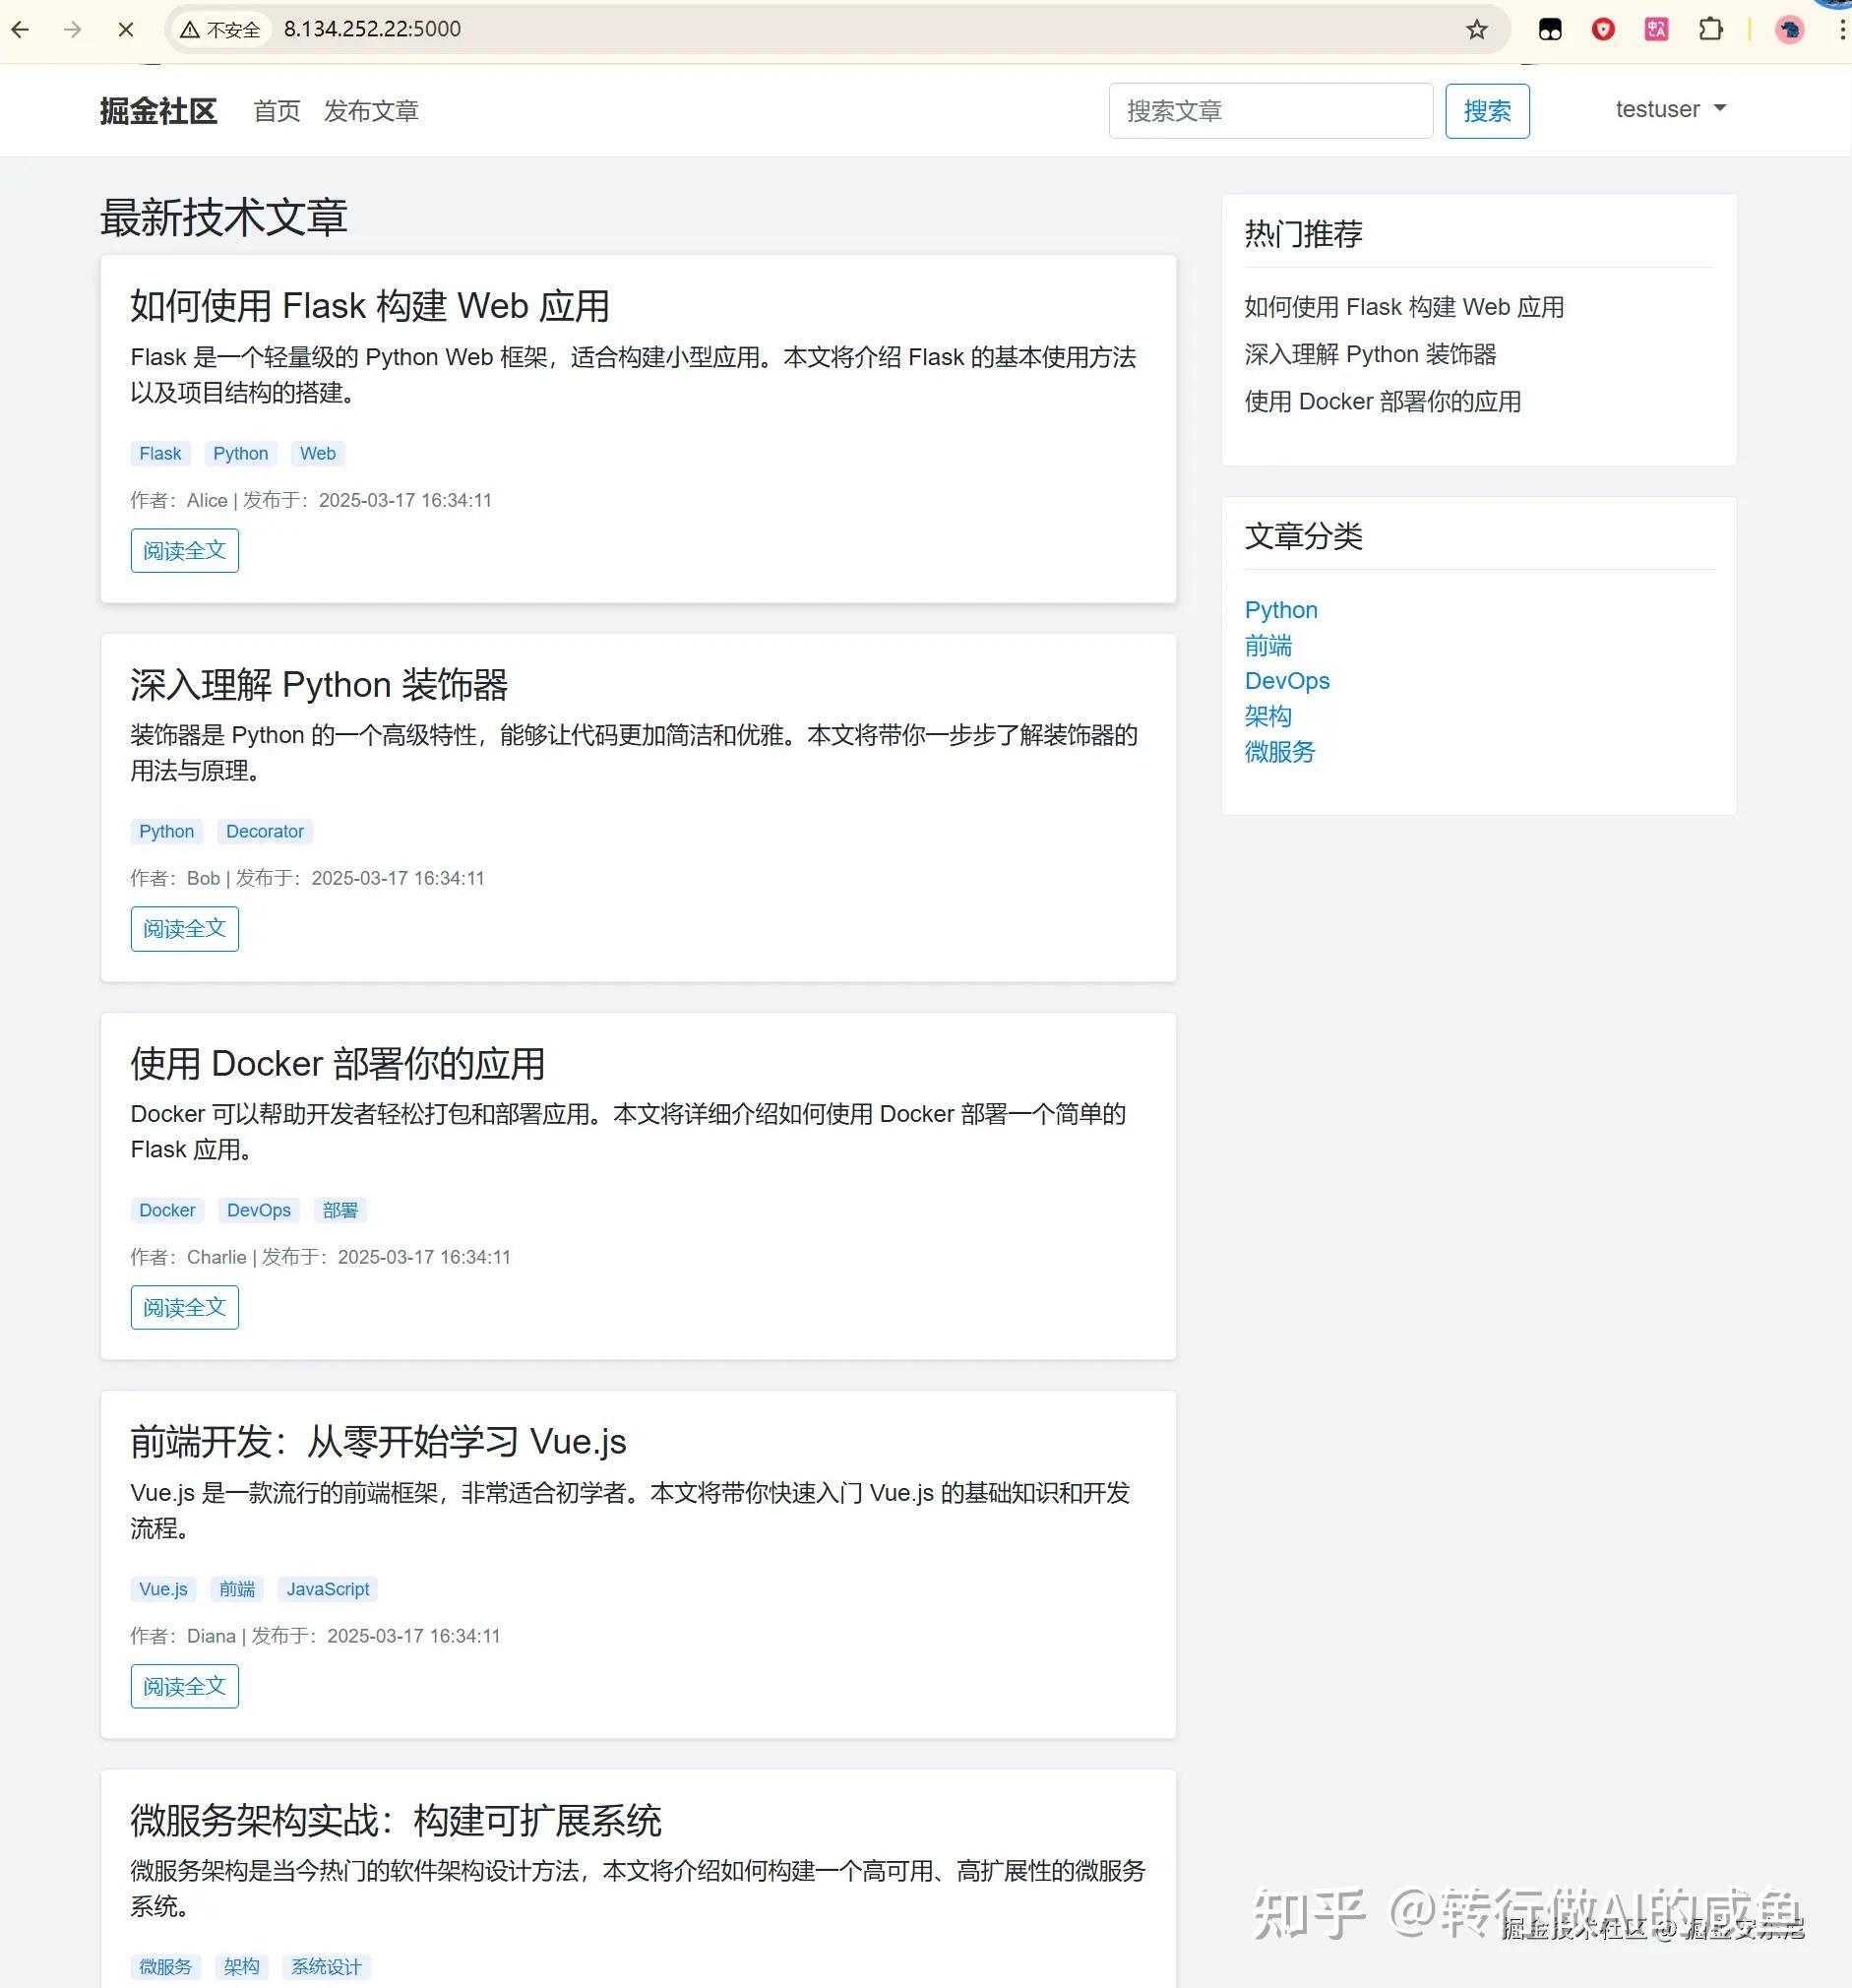The height and width of the screenshot is (1988, 1852).
Task: Click the 掘金社区 brand logo
Action: click(x=158, y=111)
